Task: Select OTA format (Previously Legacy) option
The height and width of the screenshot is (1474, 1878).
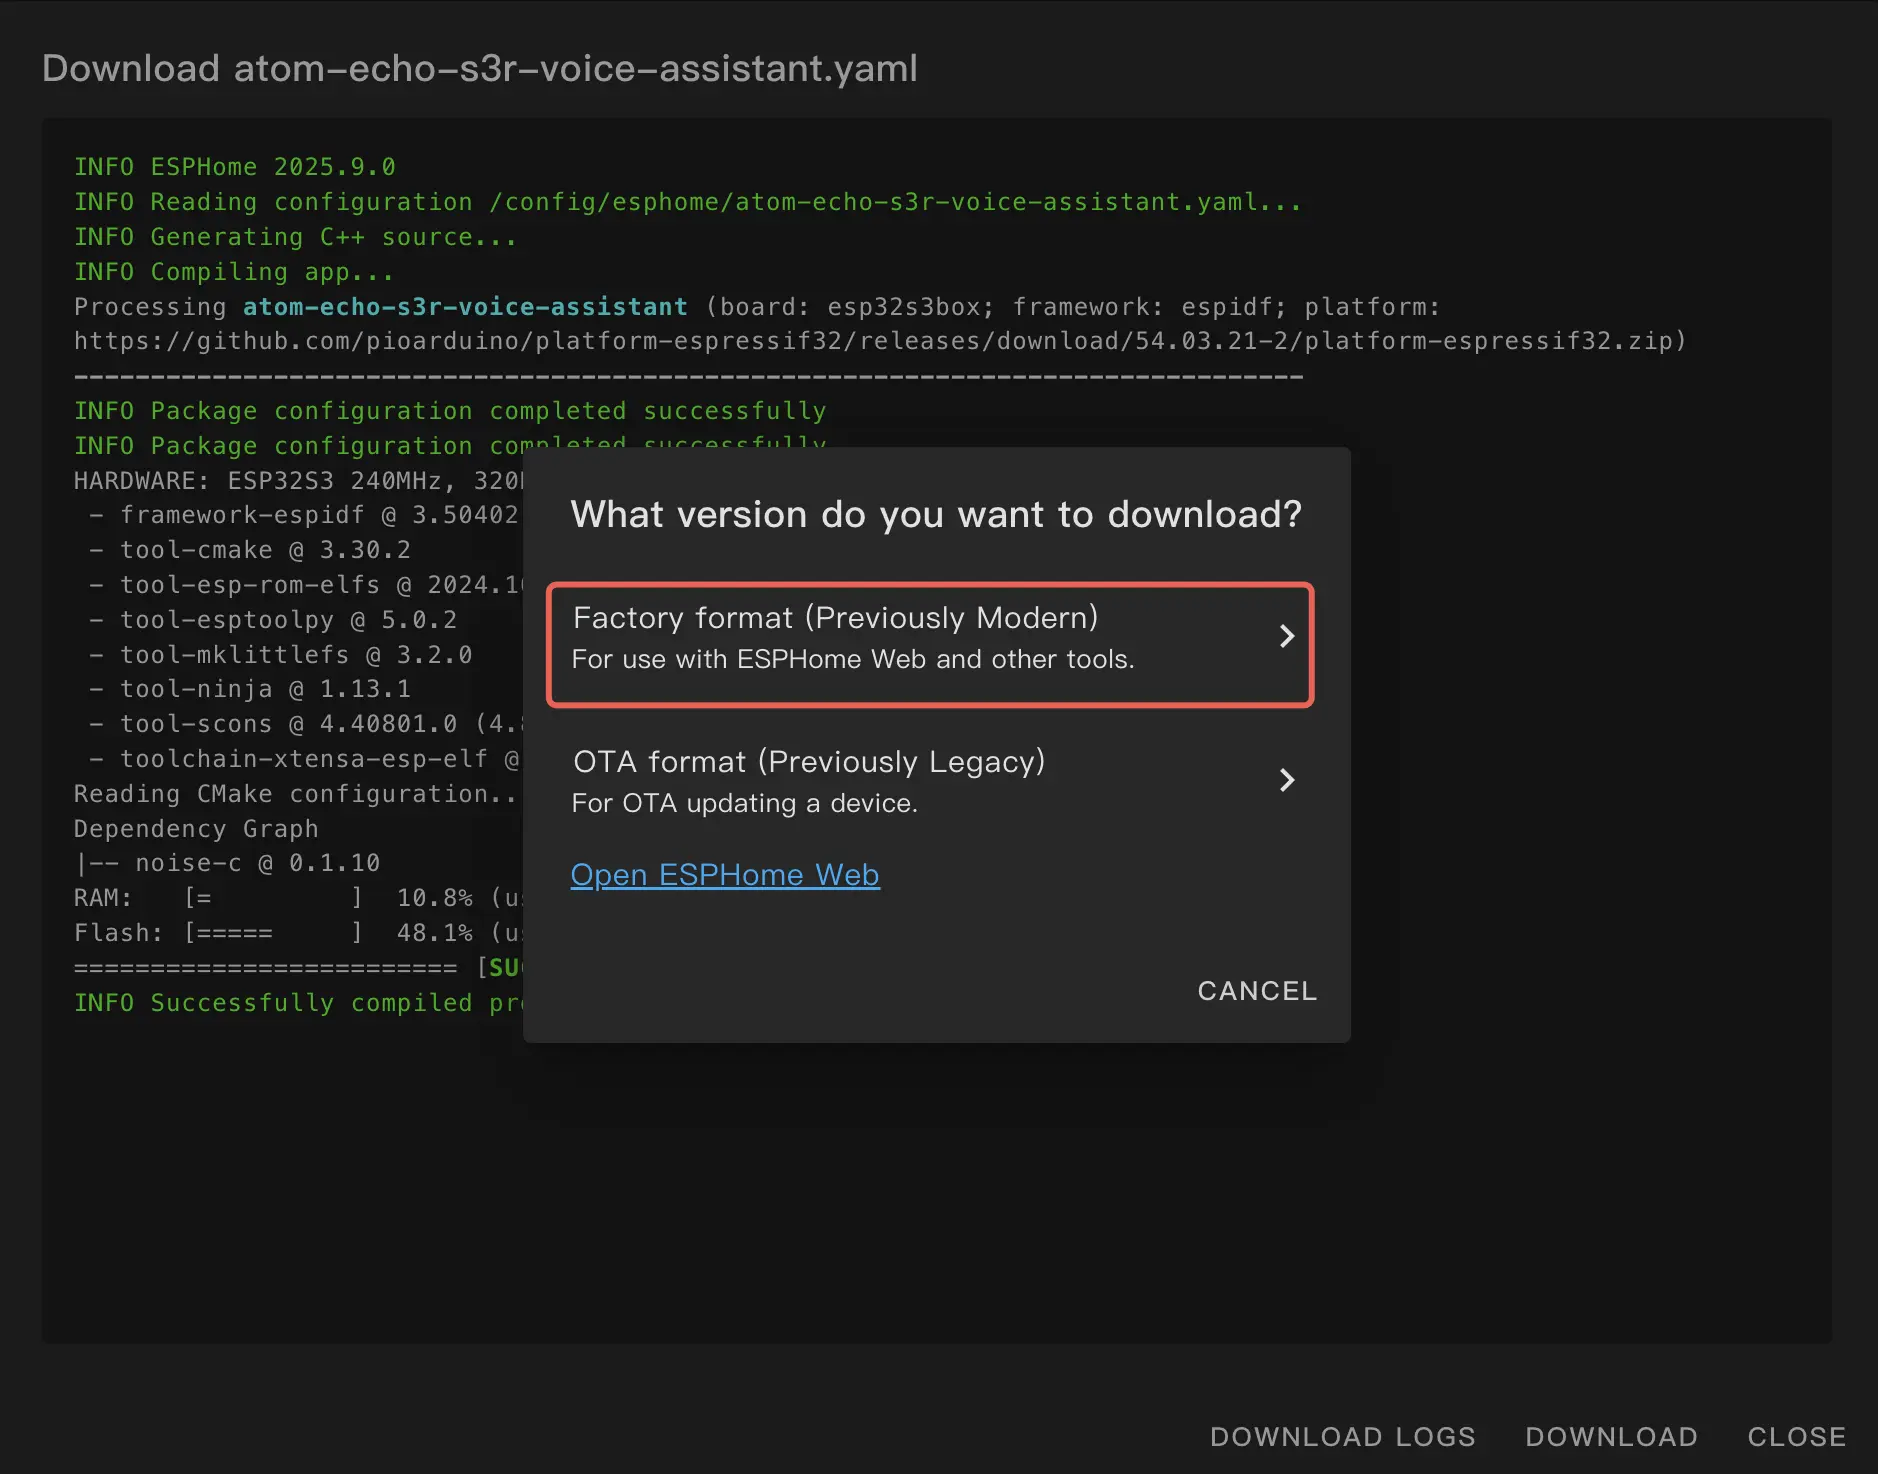Action: tap(808, 762)
